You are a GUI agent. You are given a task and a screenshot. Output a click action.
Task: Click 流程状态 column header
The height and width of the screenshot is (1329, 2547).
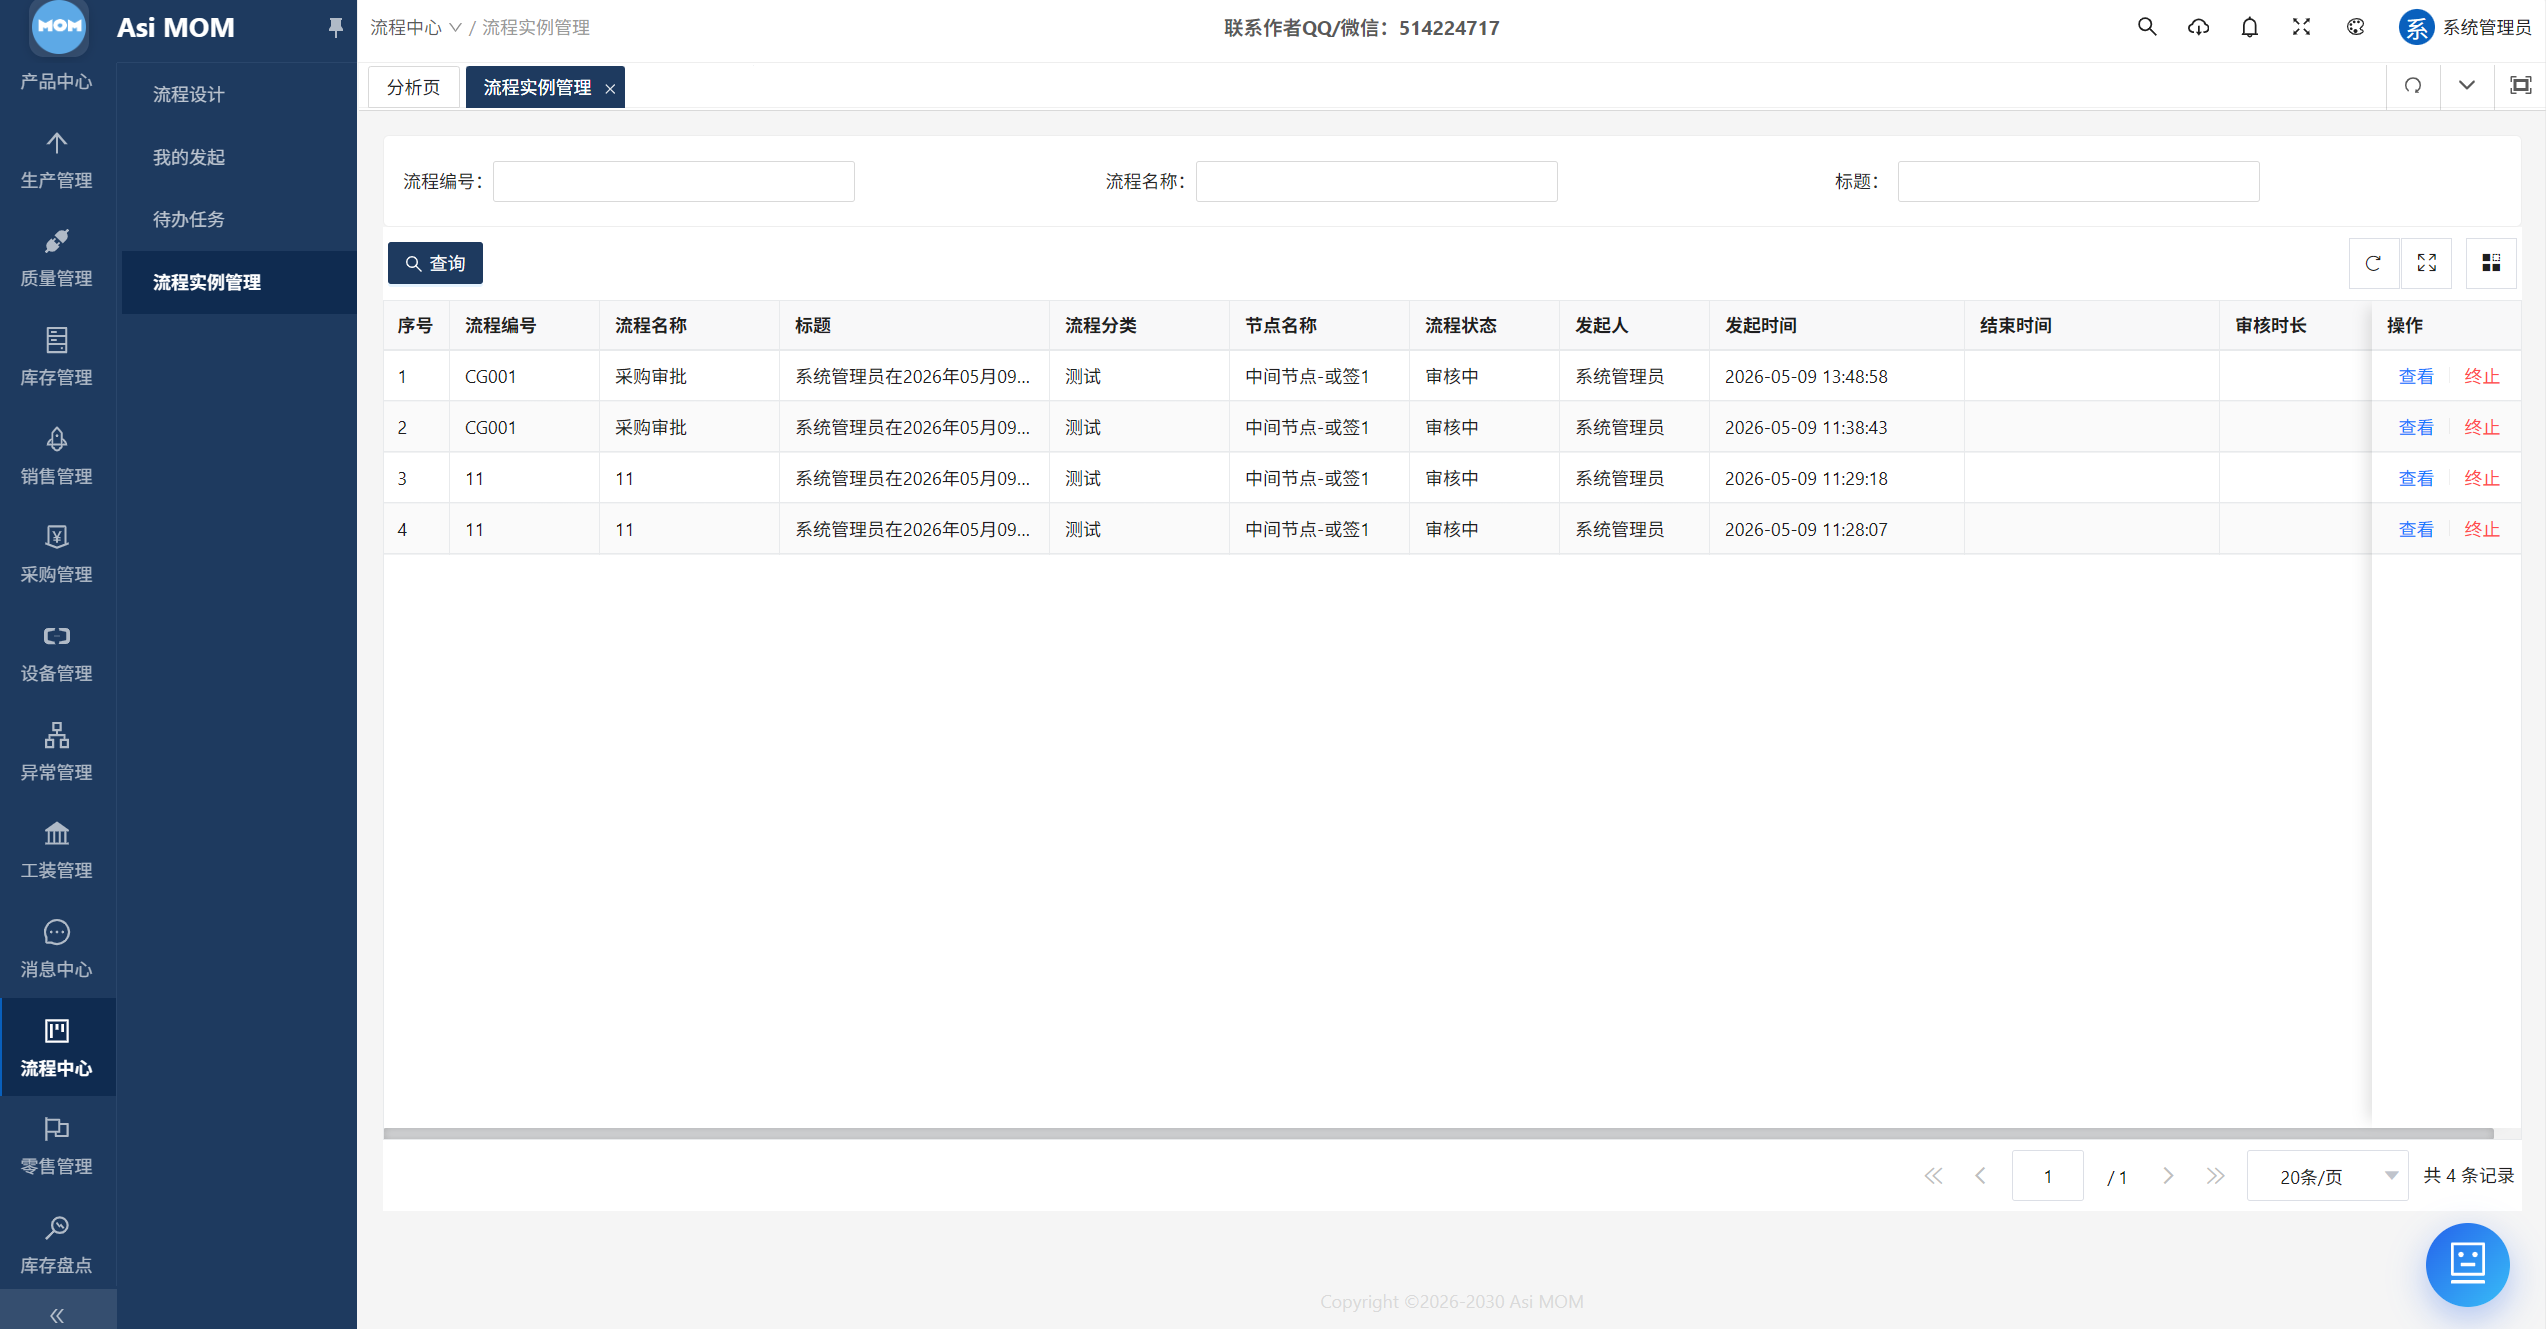(1484, 325)
